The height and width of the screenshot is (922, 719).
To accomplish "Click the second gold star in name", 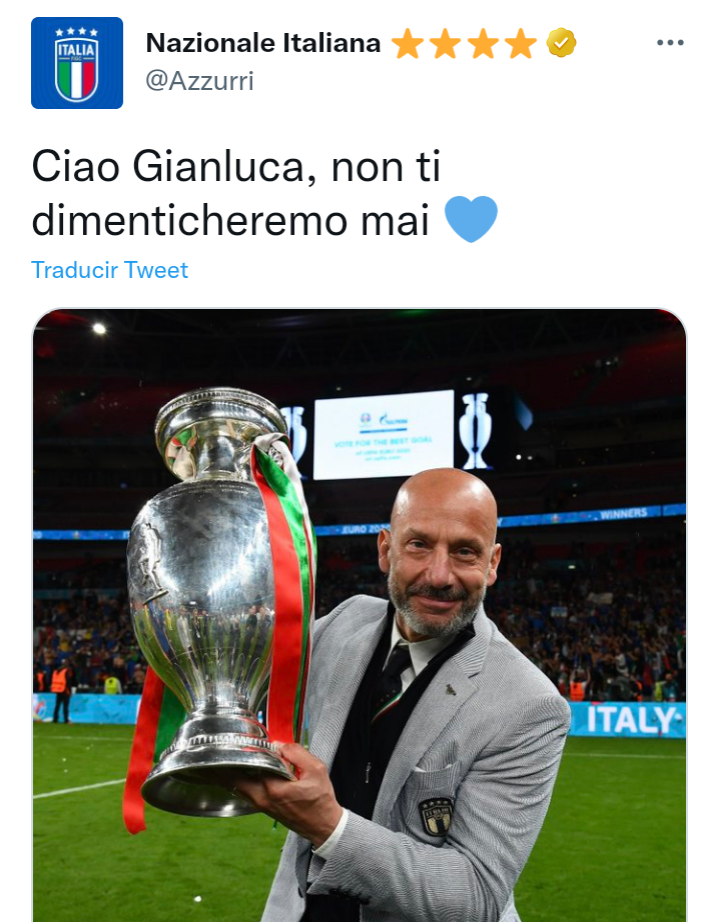I will (x=445, y=44).
